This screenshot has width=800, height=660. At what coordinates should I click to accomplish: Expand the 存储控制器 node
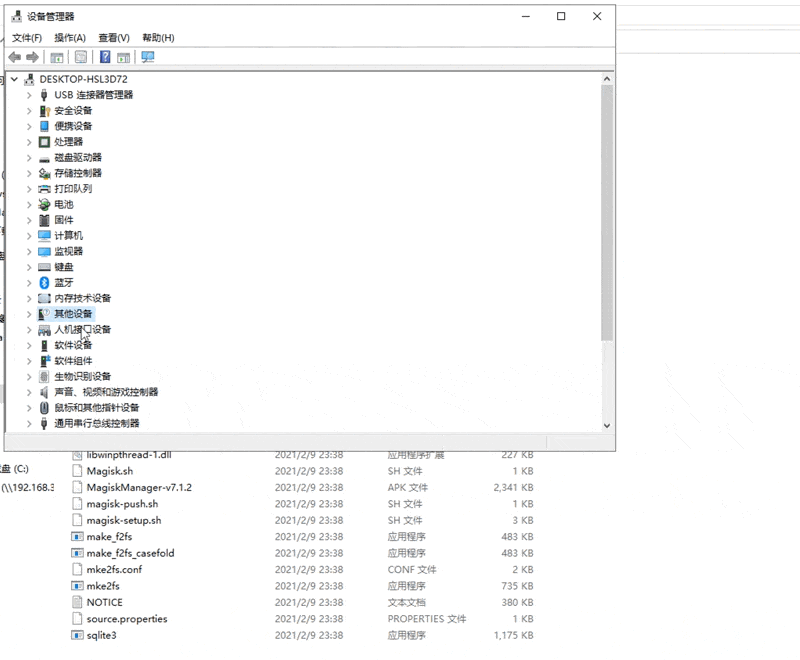click(x=29, y=173)
